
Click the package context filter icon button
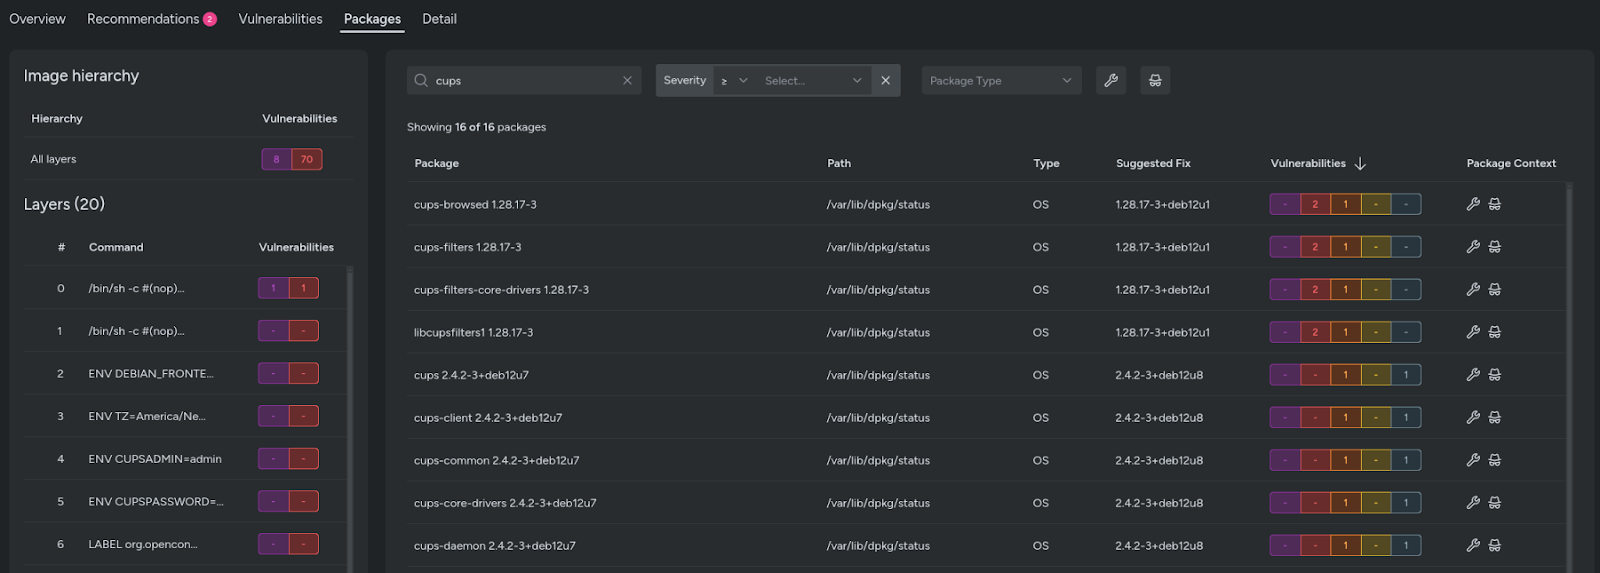point(1155,80)
